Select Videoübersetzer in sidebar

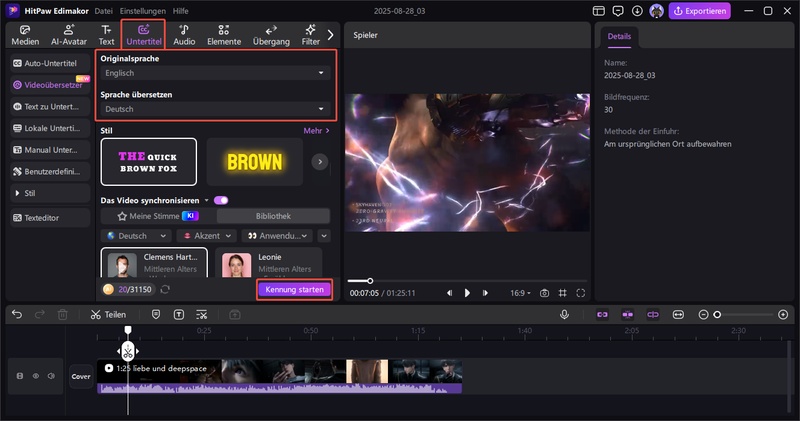pyautogui.click(x=50, y=85)
